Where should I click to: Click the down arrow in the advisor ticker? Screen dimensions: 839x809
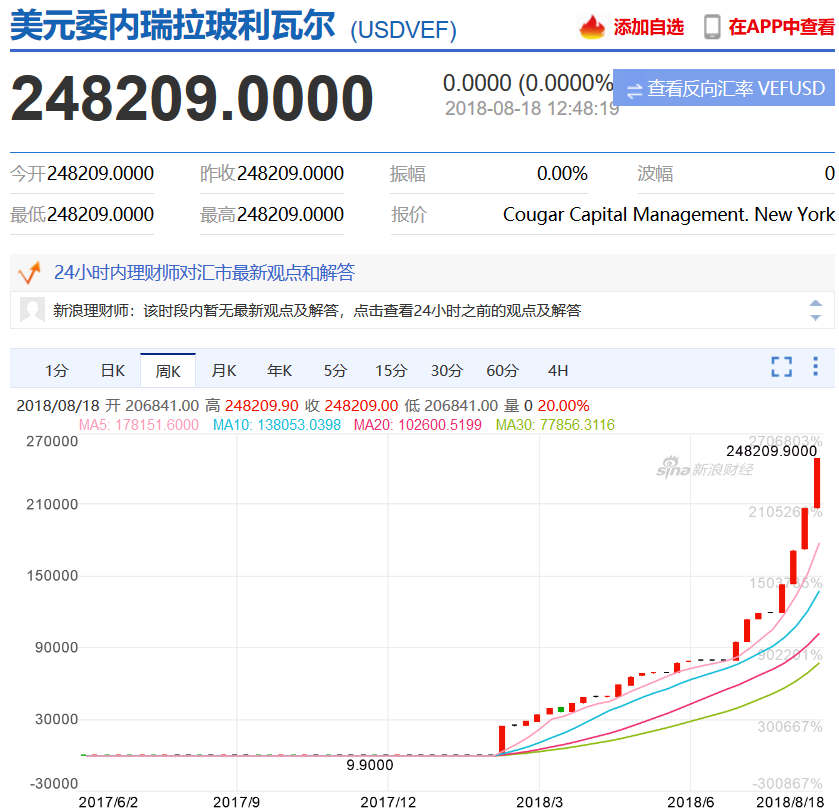pyautogui.click(x=815, y=318)
